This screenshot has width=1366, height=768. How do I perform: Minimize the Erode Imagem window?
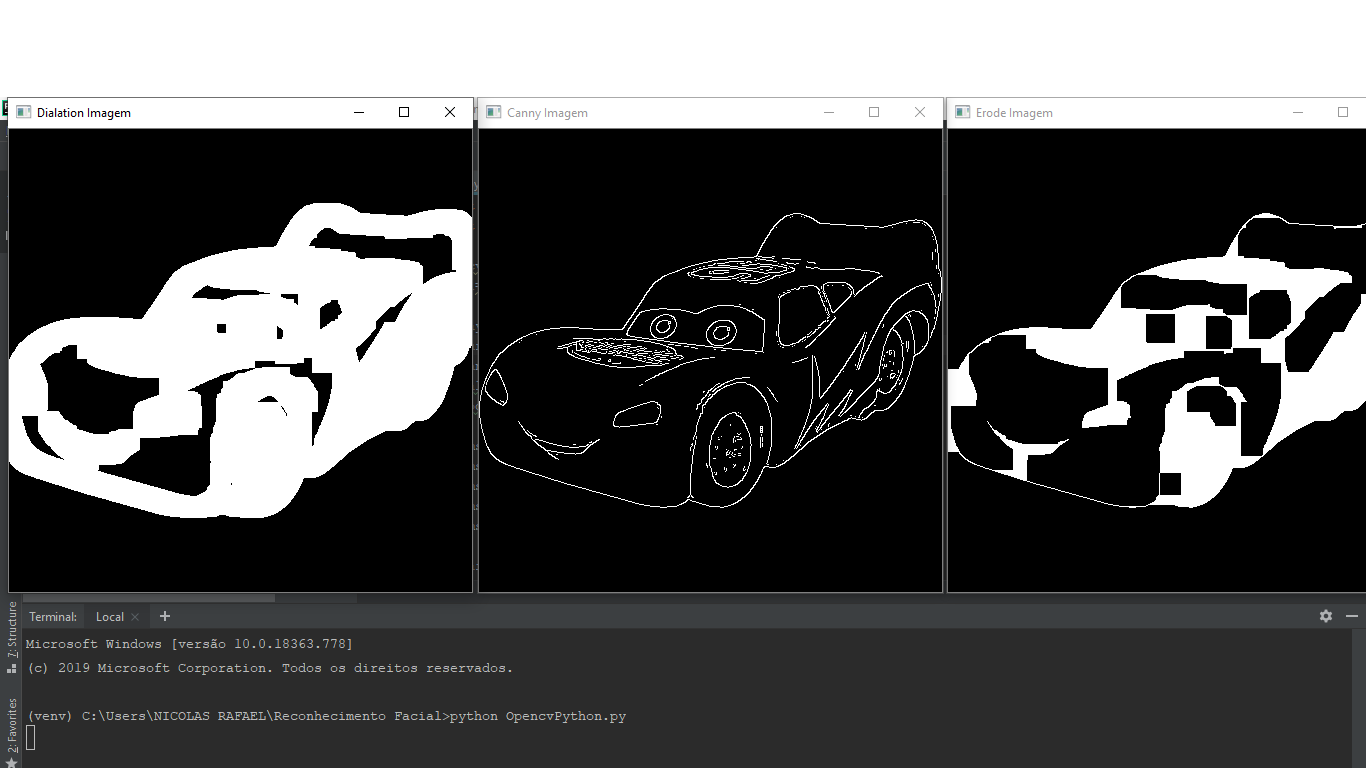tap(1298, 112)
